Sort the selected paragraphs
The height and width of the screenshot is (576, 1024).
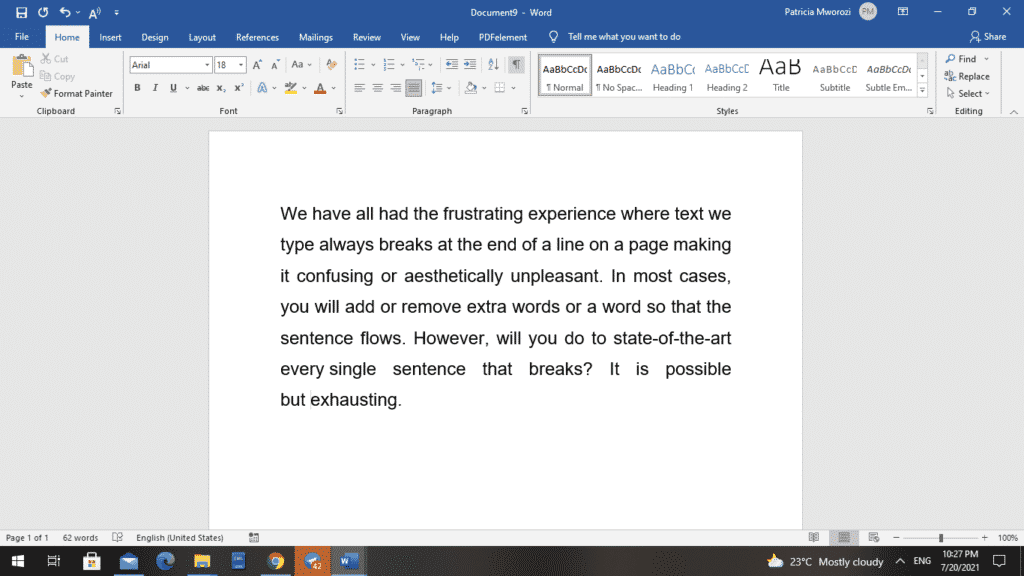point(493,64)
